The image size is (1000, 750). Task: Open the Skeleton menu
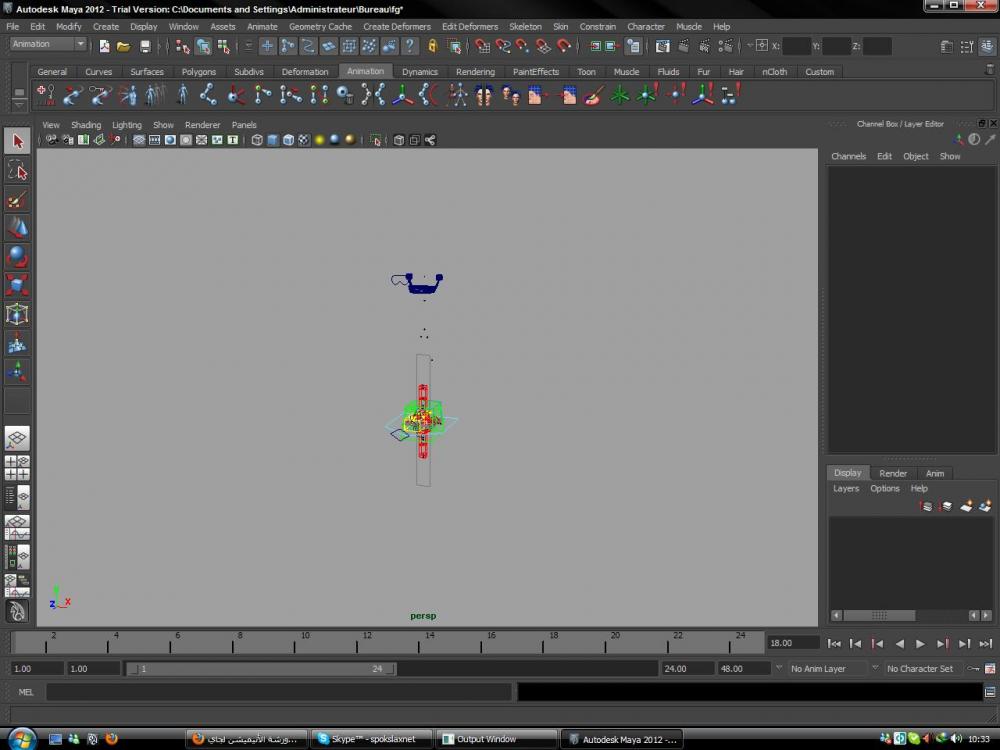[525, 27]
